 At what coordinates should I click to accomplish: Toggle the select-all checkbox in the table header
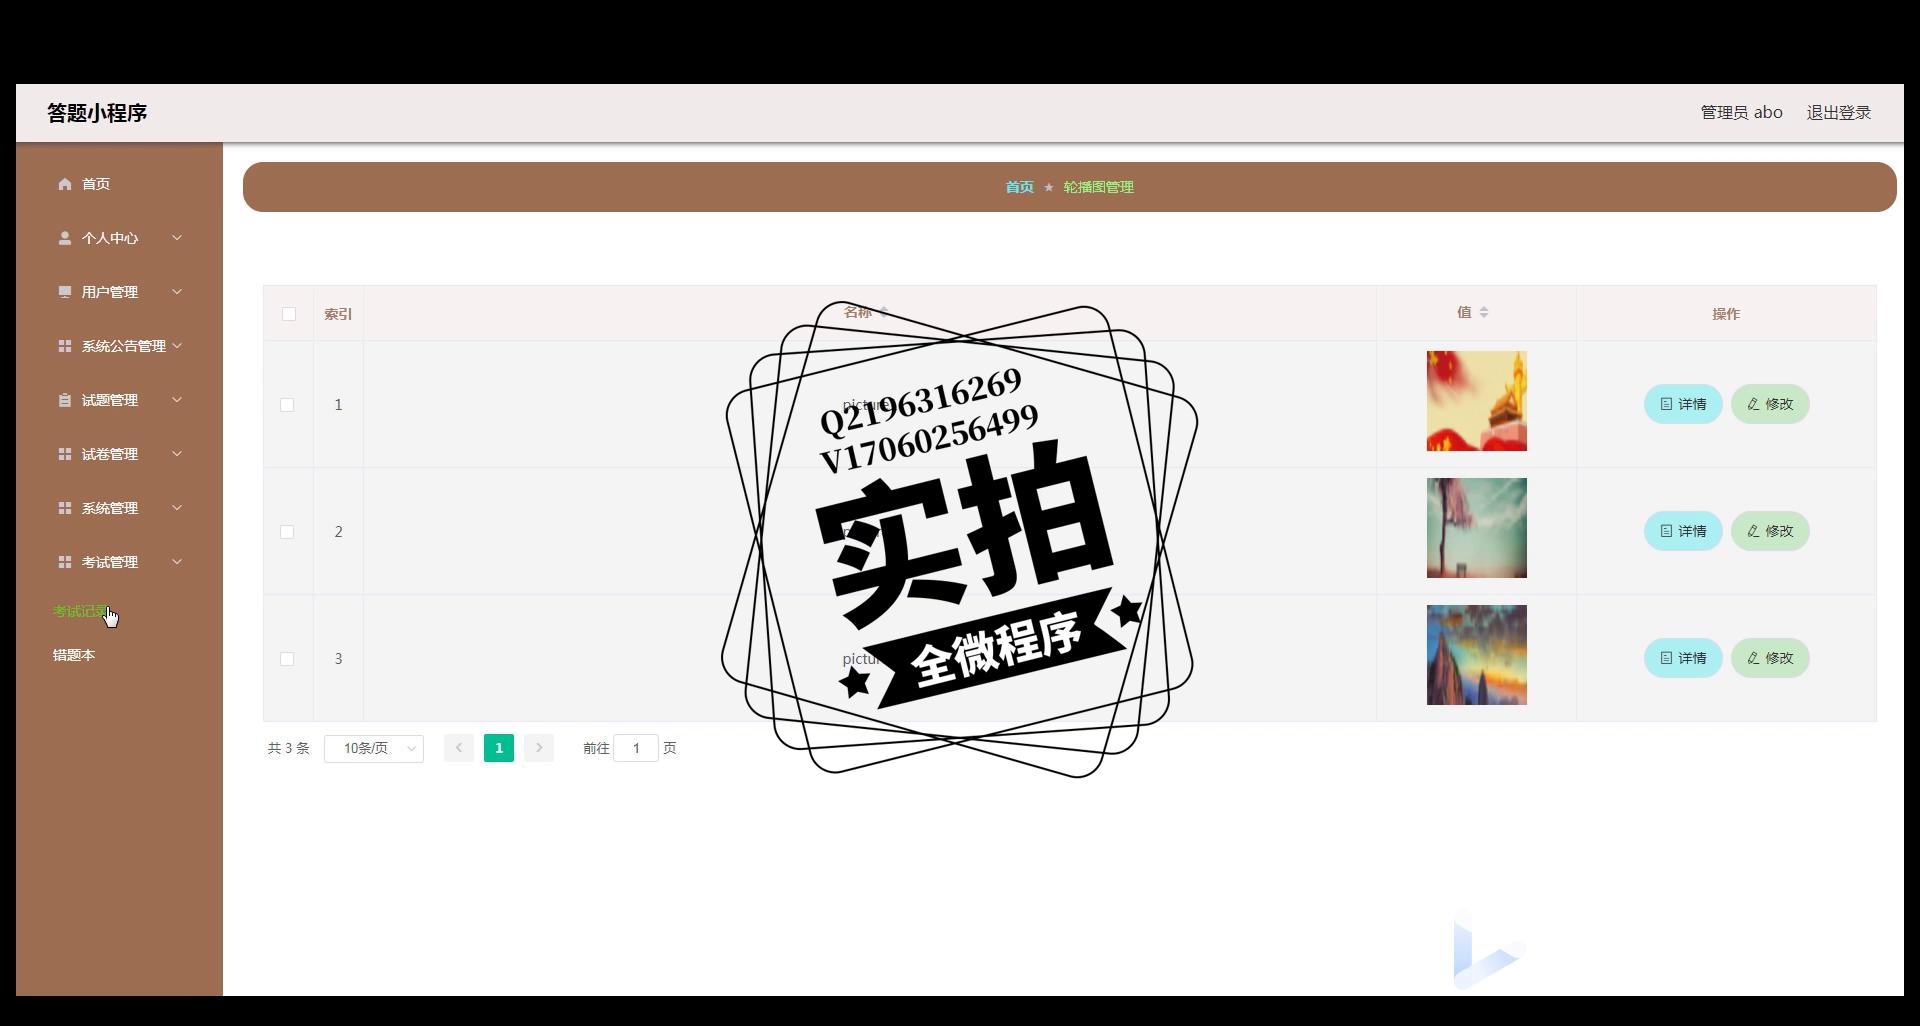[x=289, y=314]
